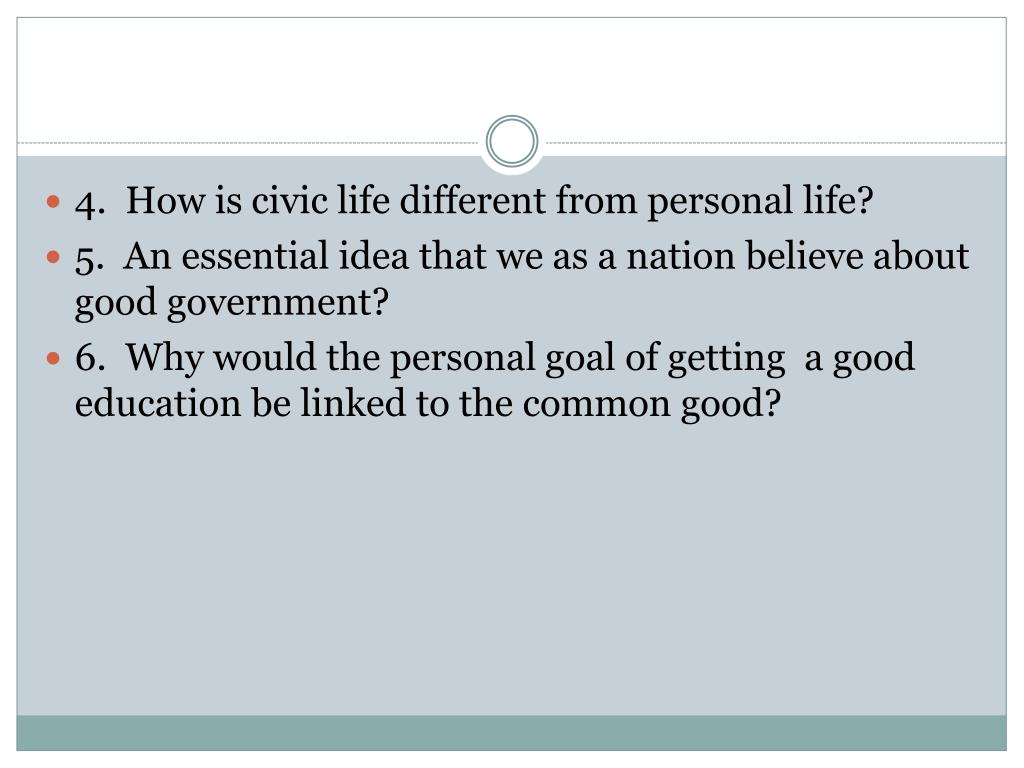Click the phrase 'An essential idea' in question 5

tap(266, 255)
